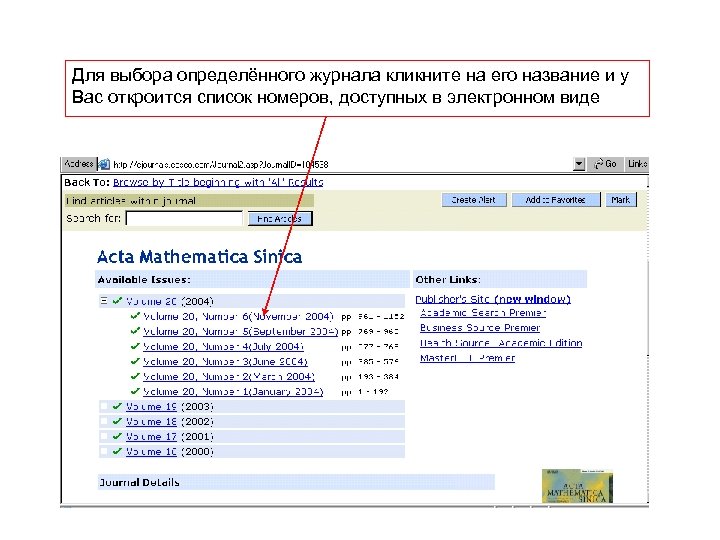The height and width of the screenshot is (540, 720).
Task: Click checkmark icon beside Number 3 issue
Action: click(x=135, y=361)
